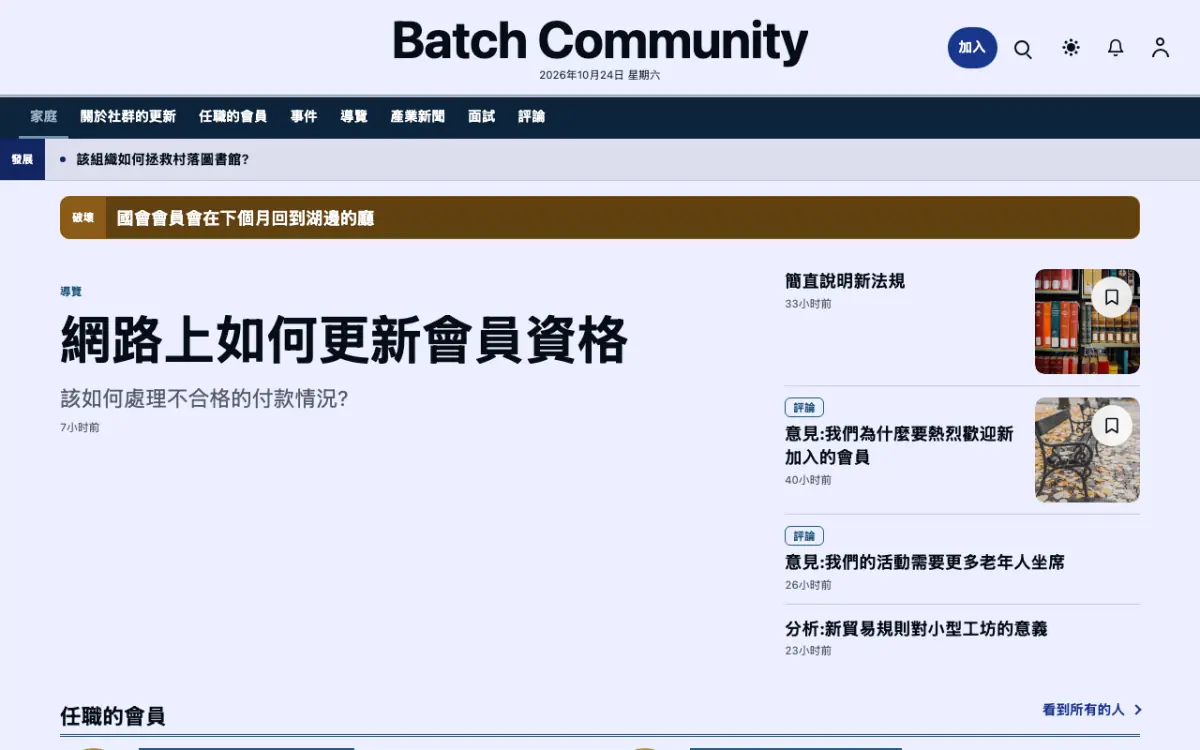Open the search magnifier icon
The image size is (1200, 750).
tap(1023, 48)
